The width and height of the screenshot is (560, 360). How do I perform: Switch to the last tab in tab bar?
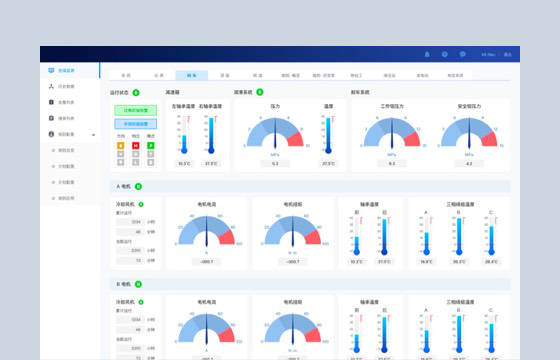click(455, 75)
